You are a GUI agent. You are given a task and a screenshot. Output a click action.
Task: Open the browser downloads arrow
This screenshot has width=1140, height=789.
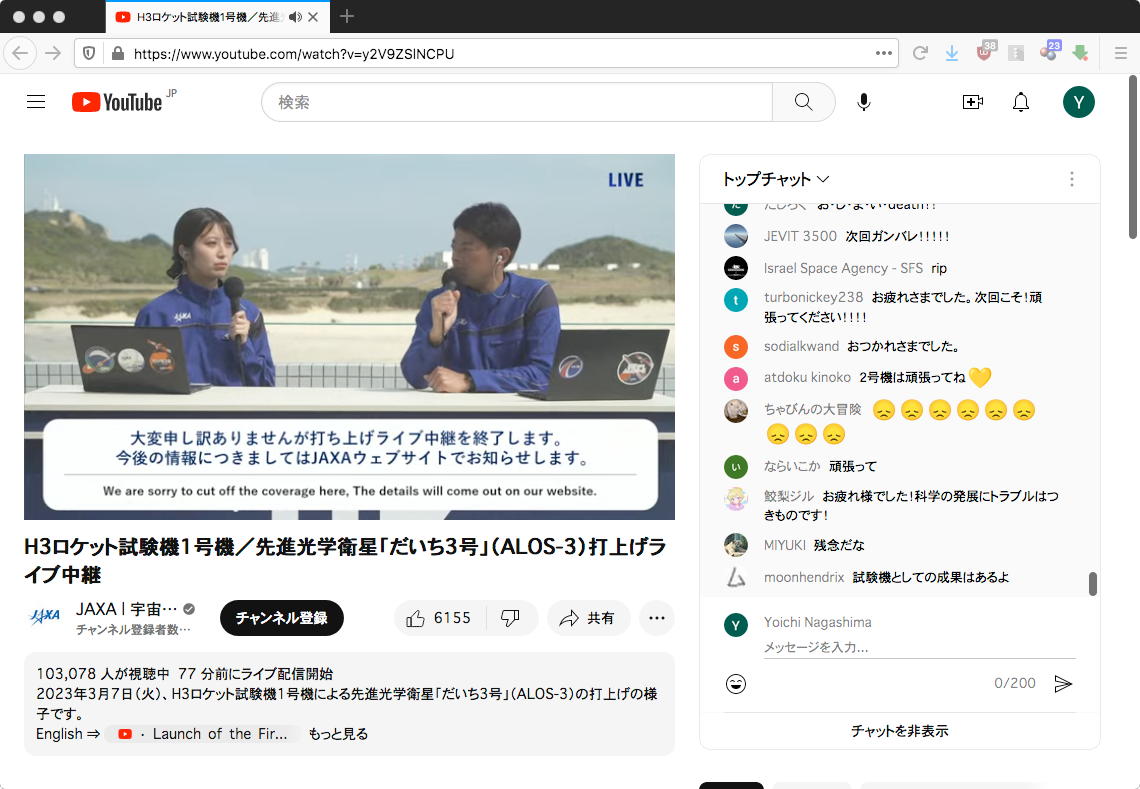pos(952,53)
